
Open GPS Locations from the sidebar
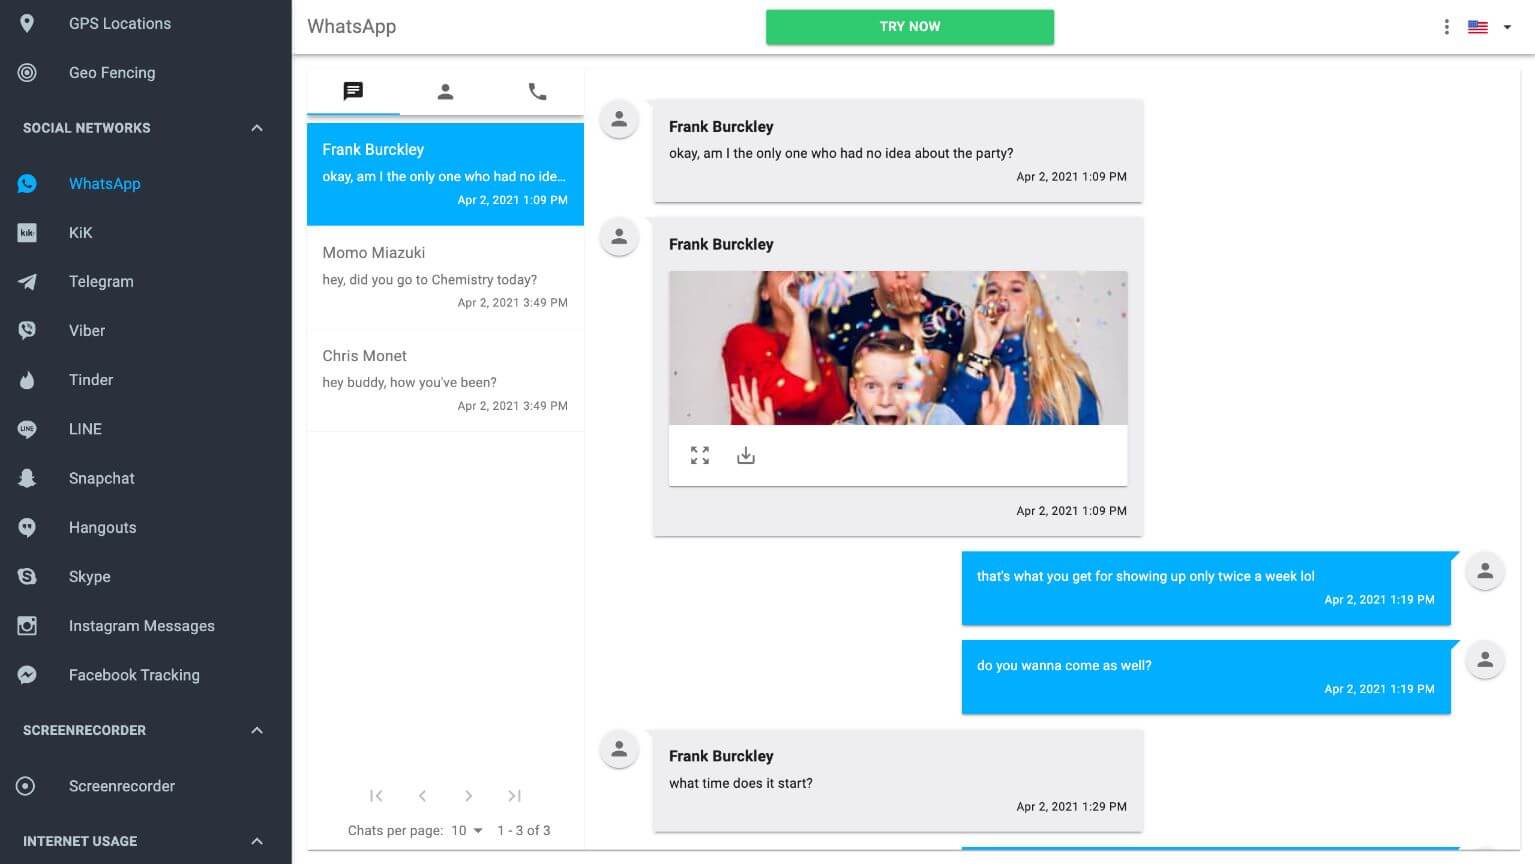[118, 23]
